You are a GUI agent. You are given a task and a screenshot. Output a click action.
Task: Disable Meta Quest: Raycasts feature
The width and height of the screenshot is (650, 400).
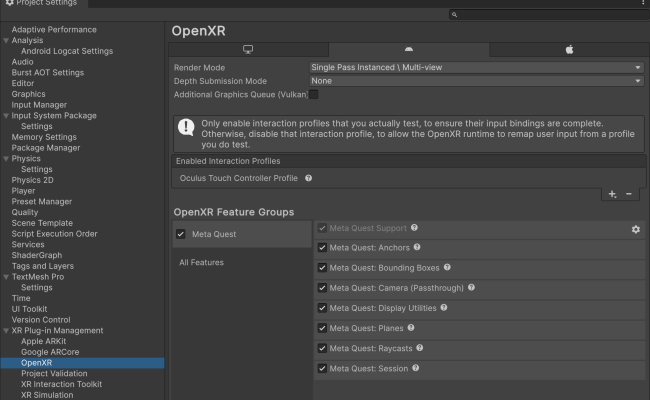322,348
